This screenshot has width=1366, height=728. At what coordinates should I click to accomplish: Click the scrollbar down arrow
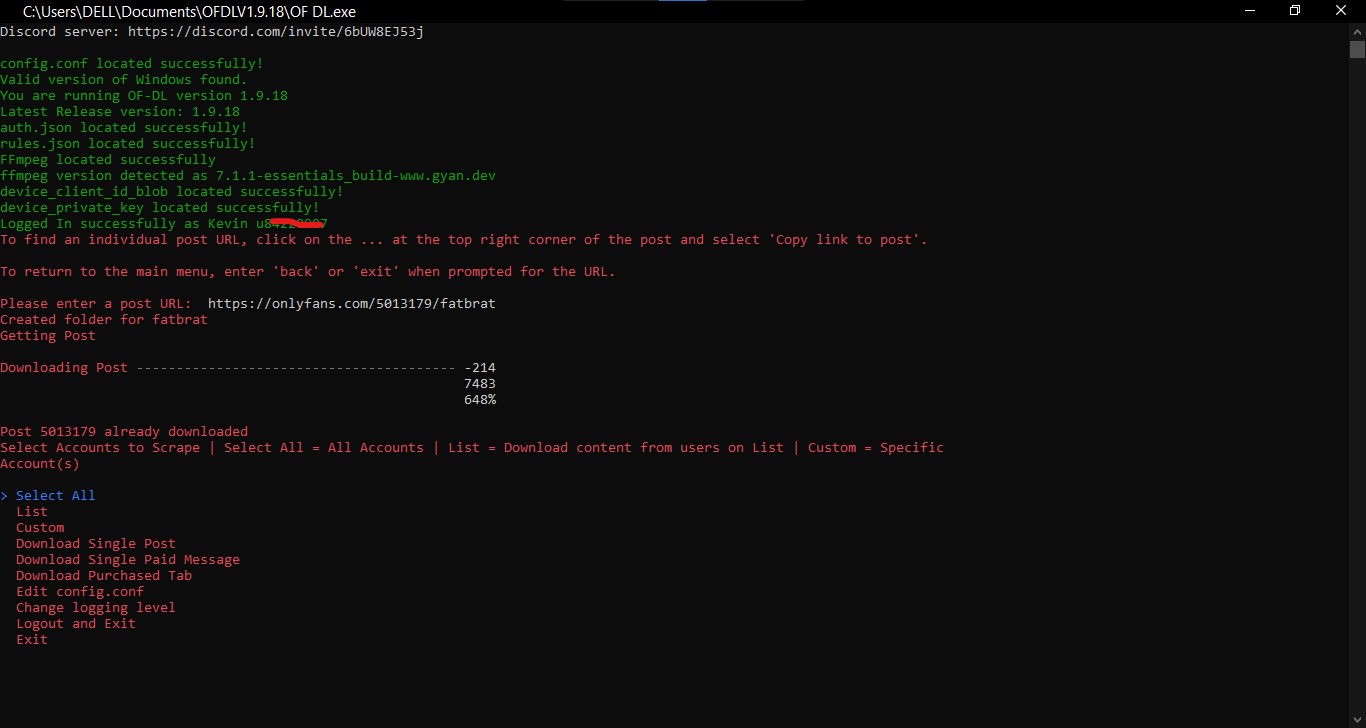point(1357,720)
